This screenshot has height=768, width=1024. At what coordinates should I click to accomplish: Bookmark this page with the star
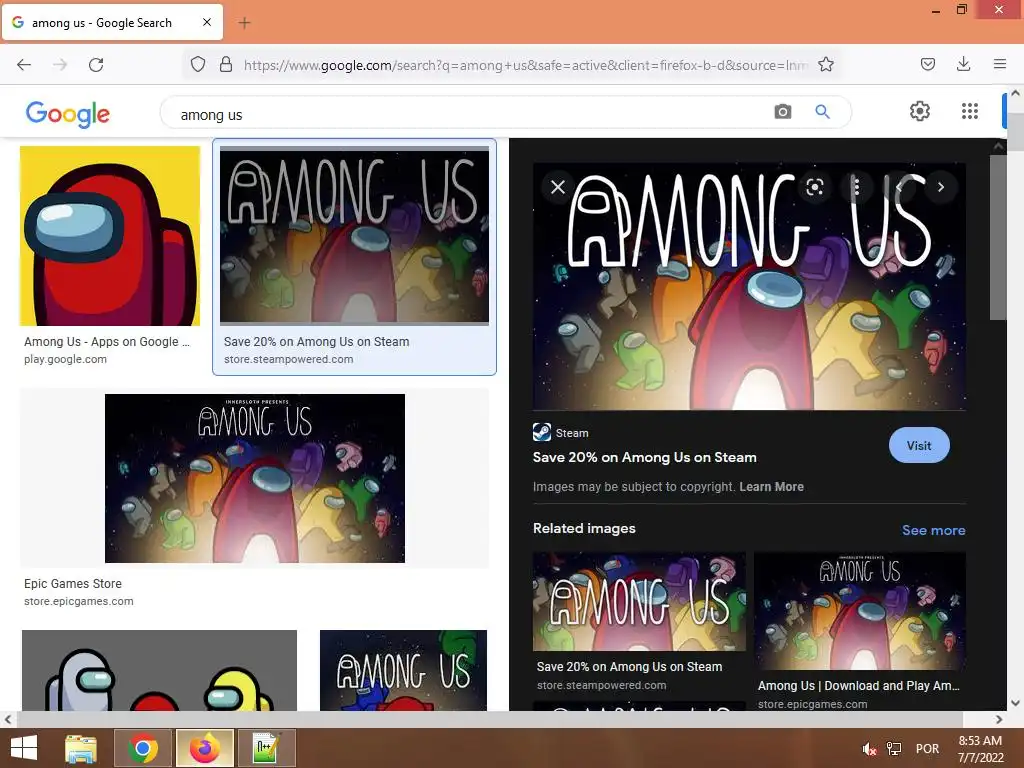click(825, 64)
